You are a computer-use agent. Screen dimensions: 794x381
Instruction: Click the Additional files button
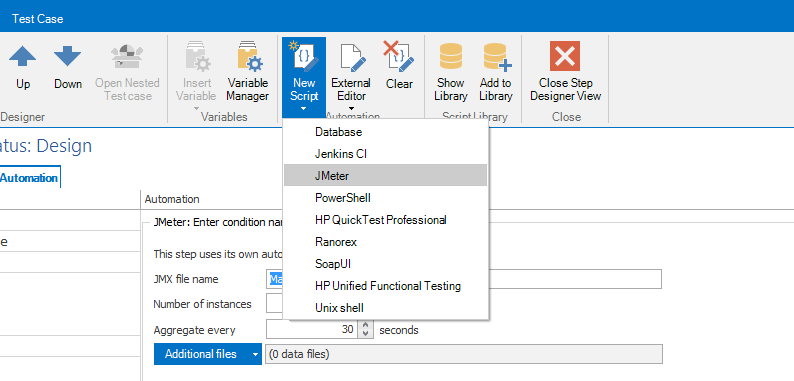[x=201, y=355]
